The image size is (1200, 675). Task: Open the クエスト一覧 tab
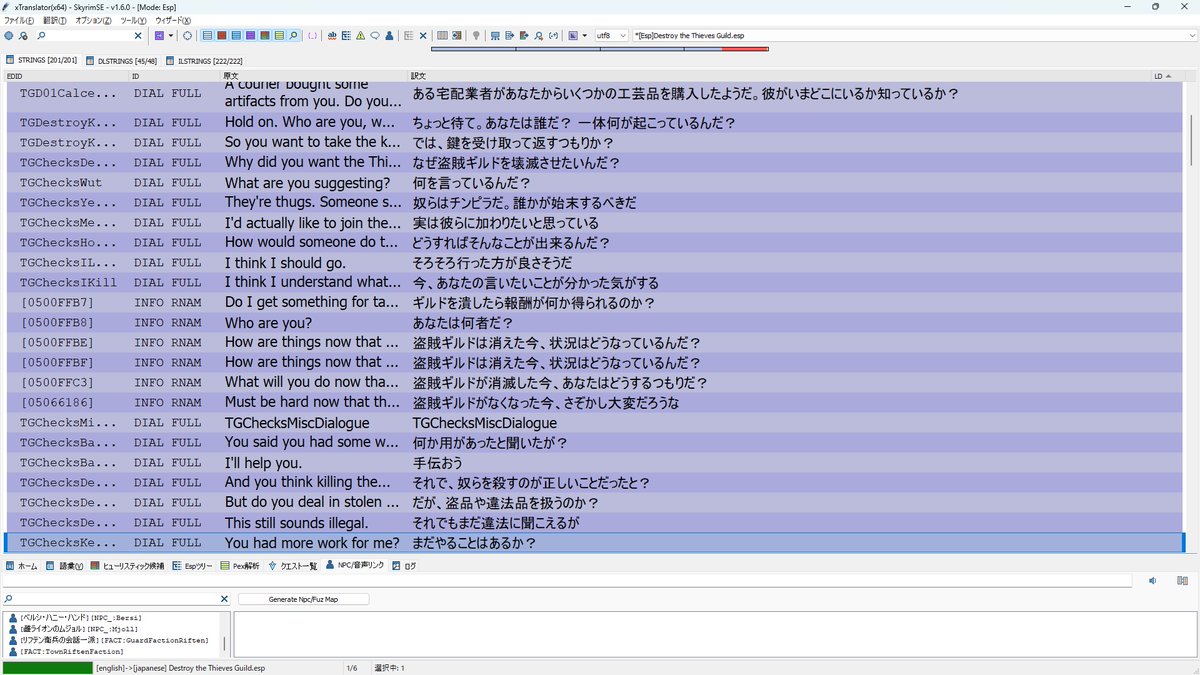pos(293,566)
